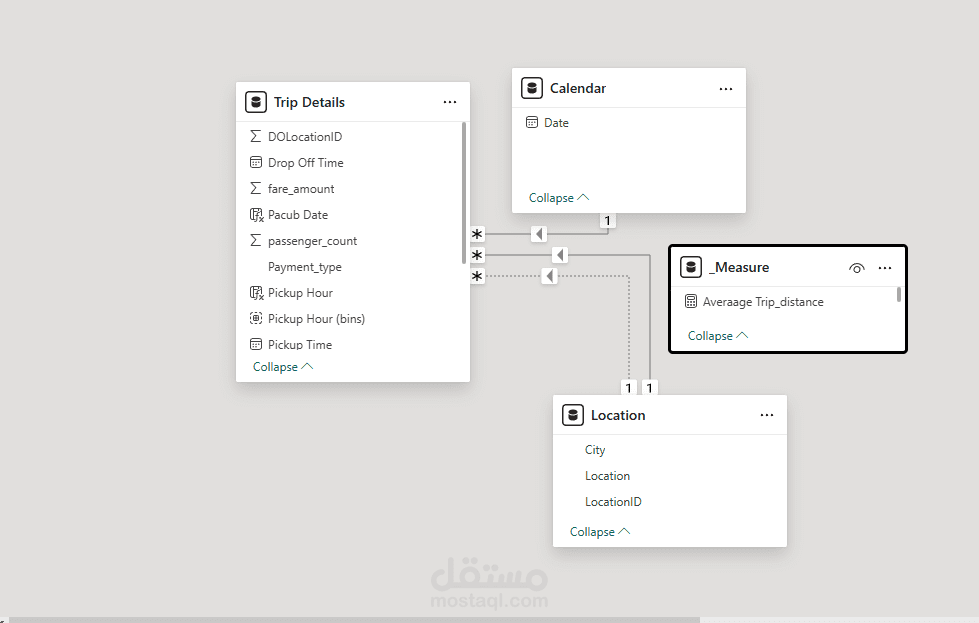This screenshot has width=979, height=623.
Task: Click the _Measure table database icon
Action: [690, 267]
